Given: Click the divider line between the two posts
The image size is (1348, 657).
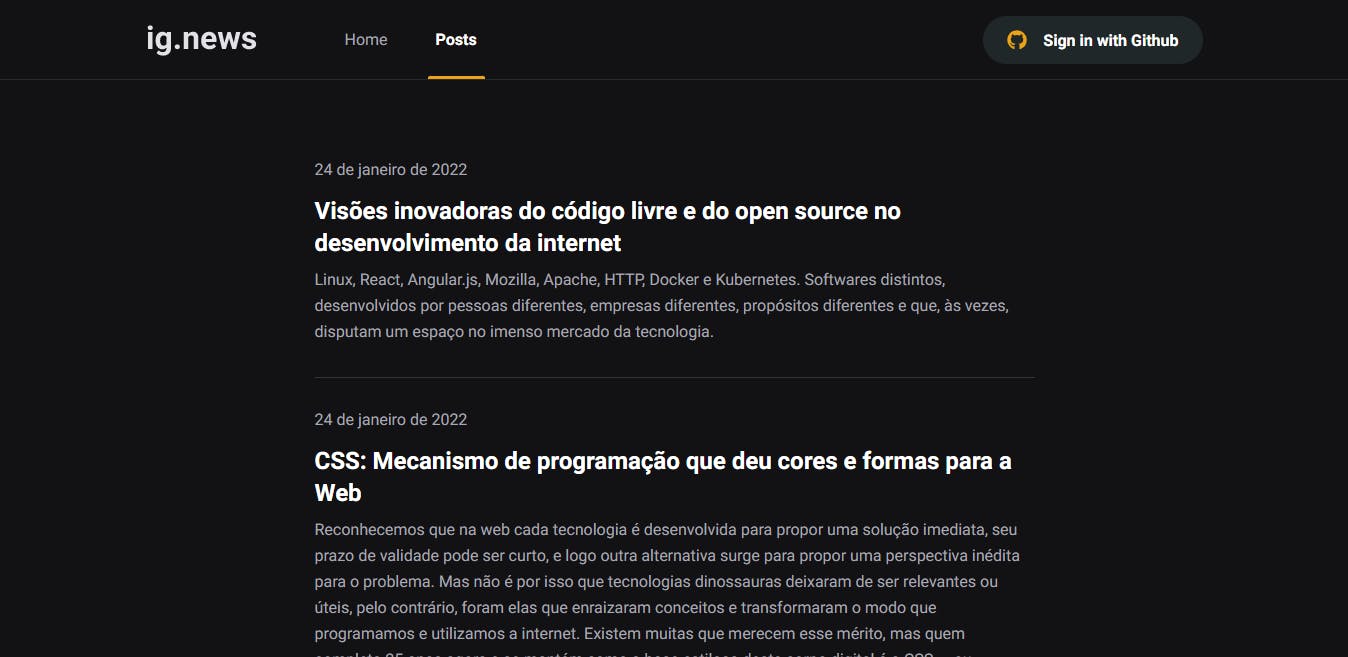Looking at the screenshot, I should click(x=674, y=377).
